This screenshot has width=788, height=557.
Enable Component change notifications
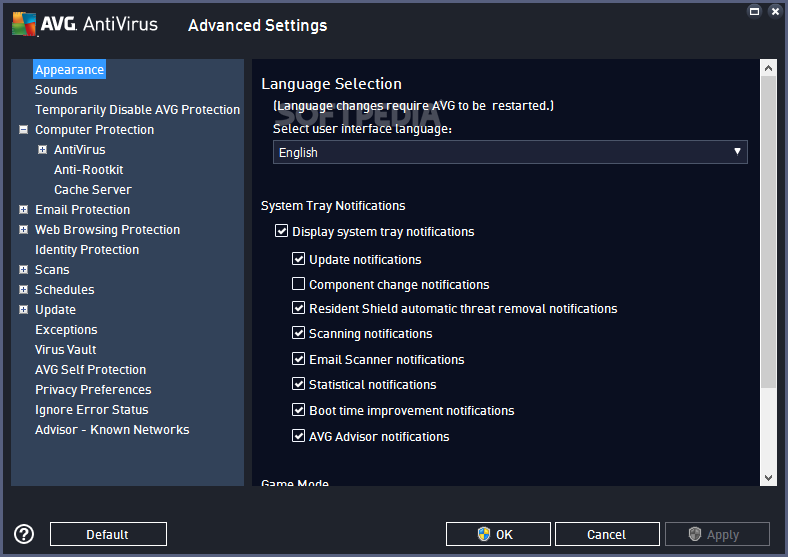299,284
